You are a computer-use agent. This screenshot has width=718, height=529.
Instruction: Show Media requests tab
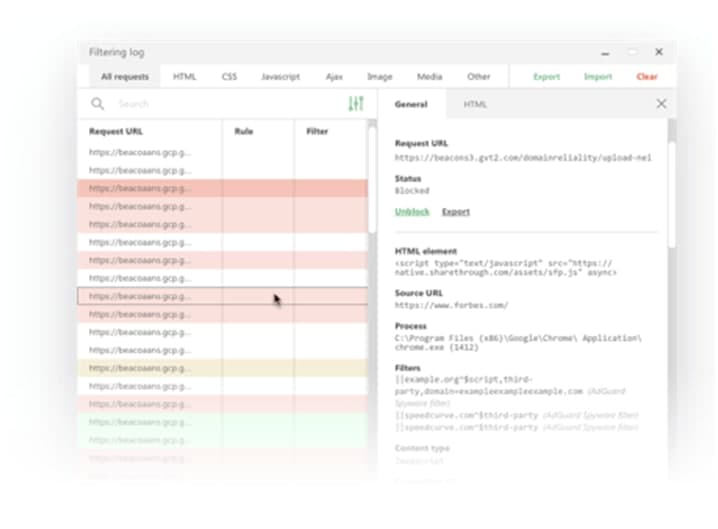pos(429,77)
